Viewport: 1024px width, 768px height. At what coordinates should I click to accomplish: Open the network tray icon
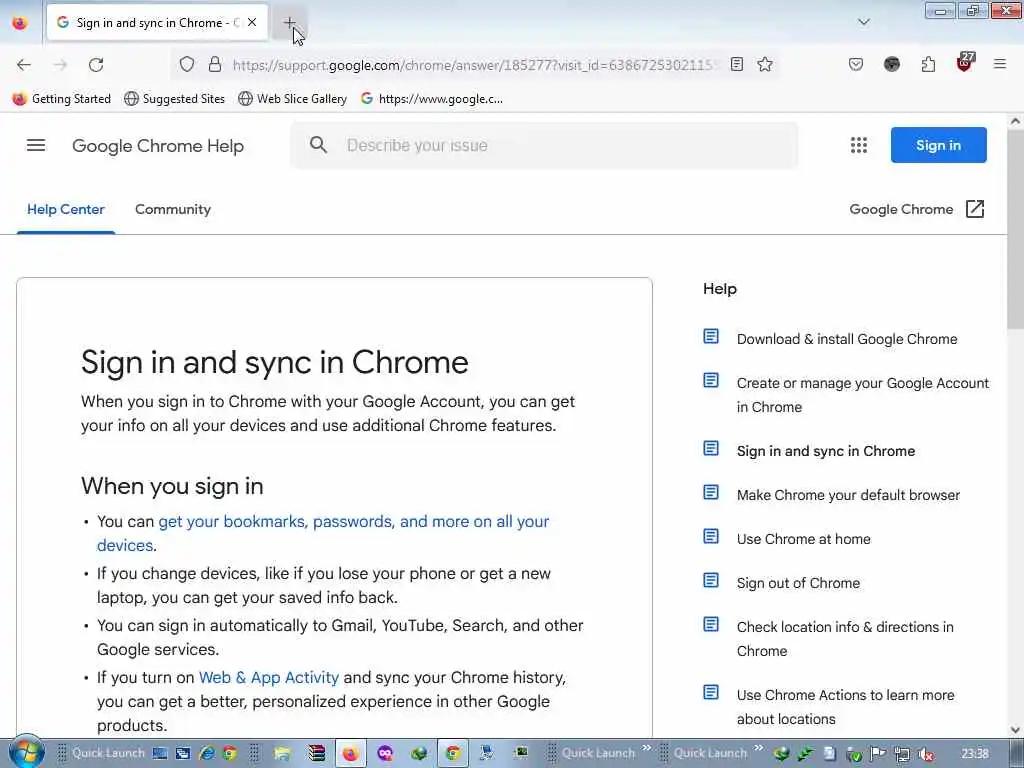(x=902, y=754)
